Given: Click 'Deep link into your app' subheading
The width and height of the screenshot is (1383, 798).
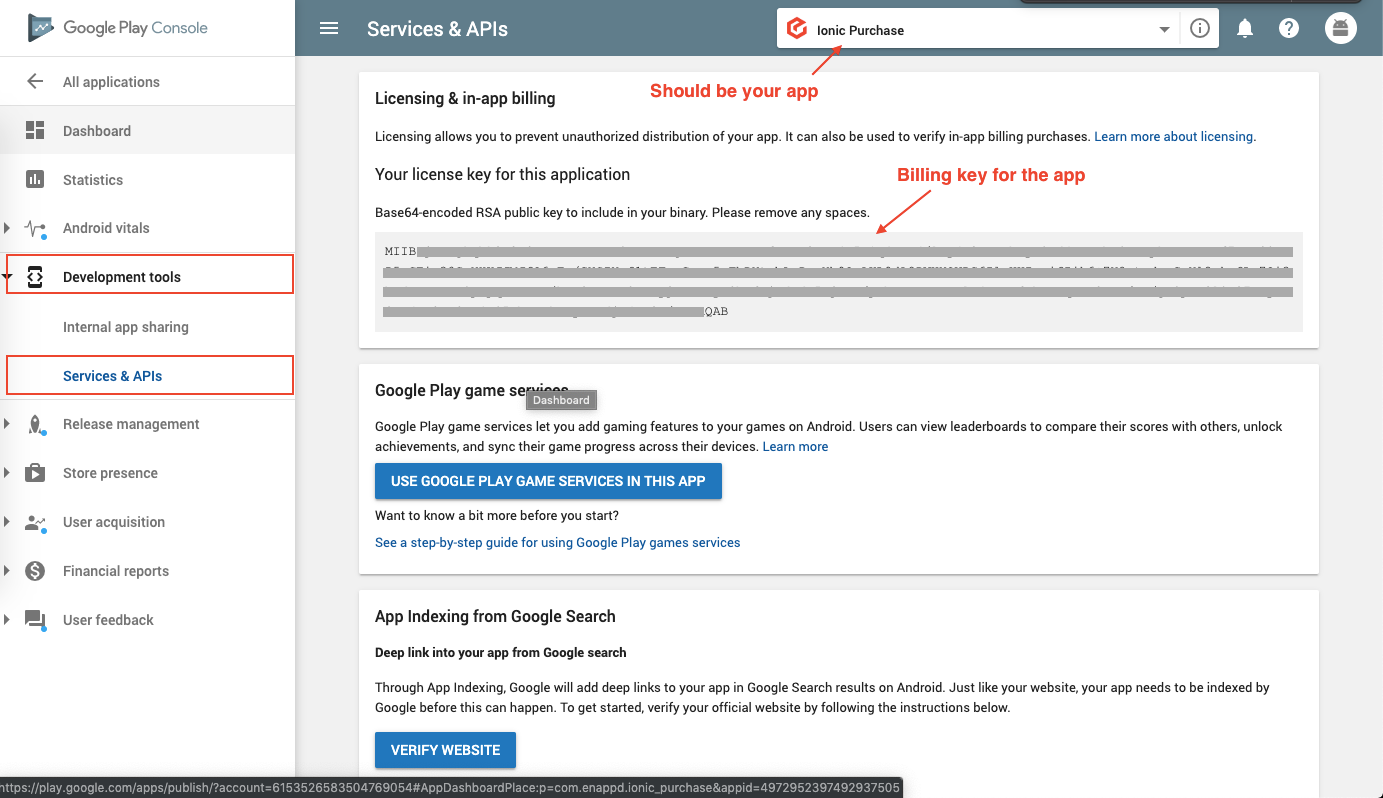Looking at the screenshot, I should 500,652.
